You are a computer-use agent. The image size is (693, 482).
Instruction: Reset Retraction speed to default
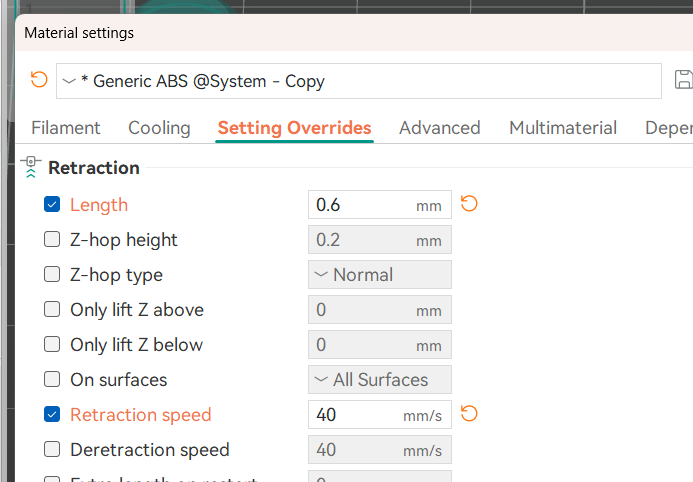tap(469, 414)
